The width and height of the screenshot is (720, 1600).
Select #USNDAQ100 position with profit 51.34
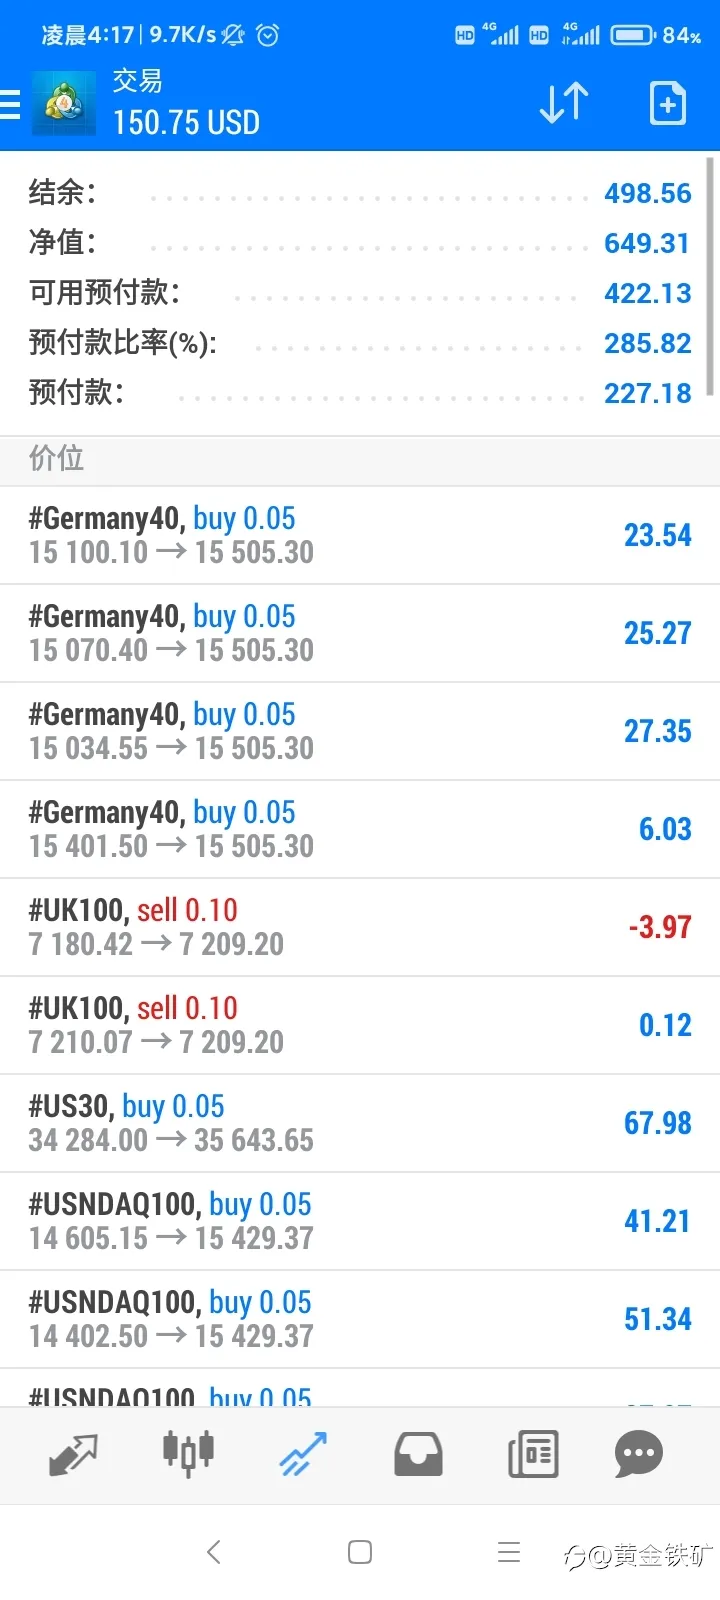[x=360, y=1319]
